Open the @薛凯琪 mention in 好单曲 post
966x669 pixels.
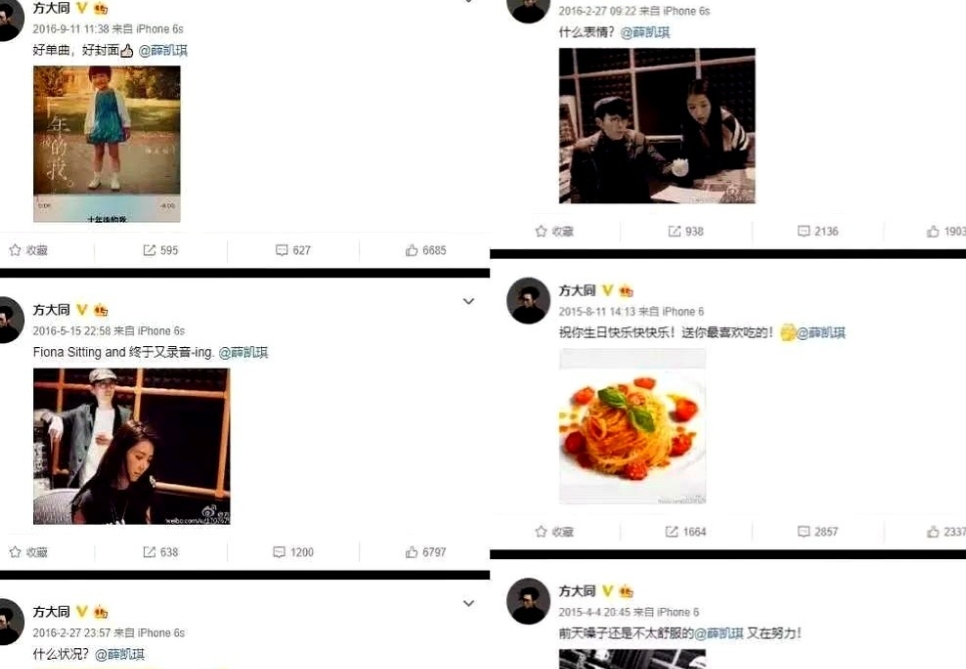163,51
